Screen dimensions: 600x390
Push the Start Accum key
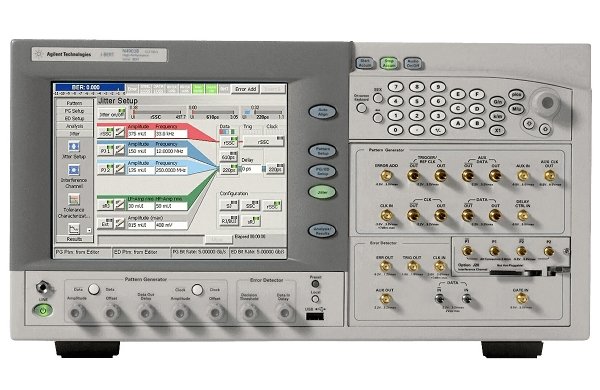(x=365, y=63)
